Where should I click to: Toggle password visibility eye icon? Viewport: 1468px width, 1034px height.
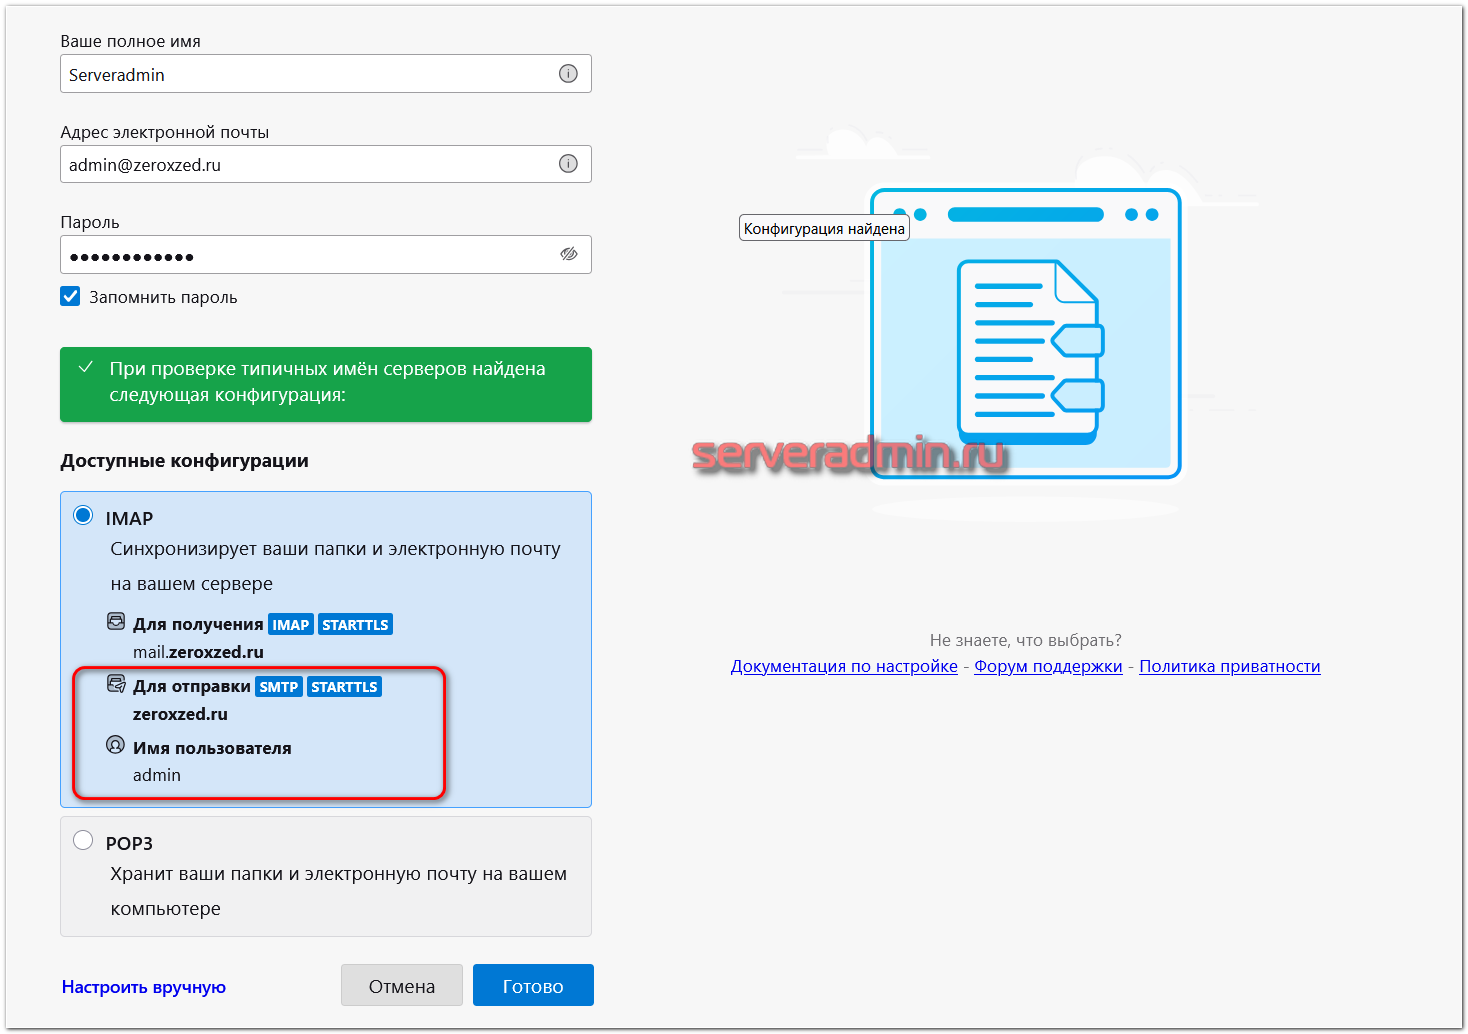coord(568,254)
